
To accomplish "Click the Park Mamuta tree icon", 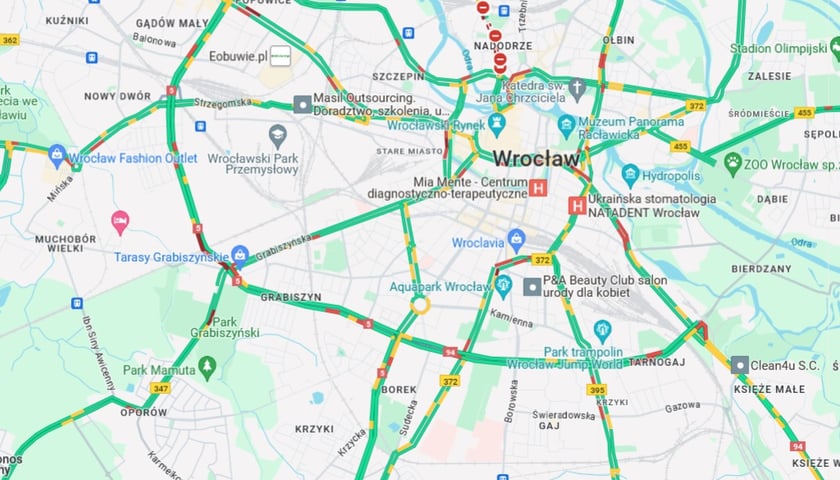I will [207, 368].
